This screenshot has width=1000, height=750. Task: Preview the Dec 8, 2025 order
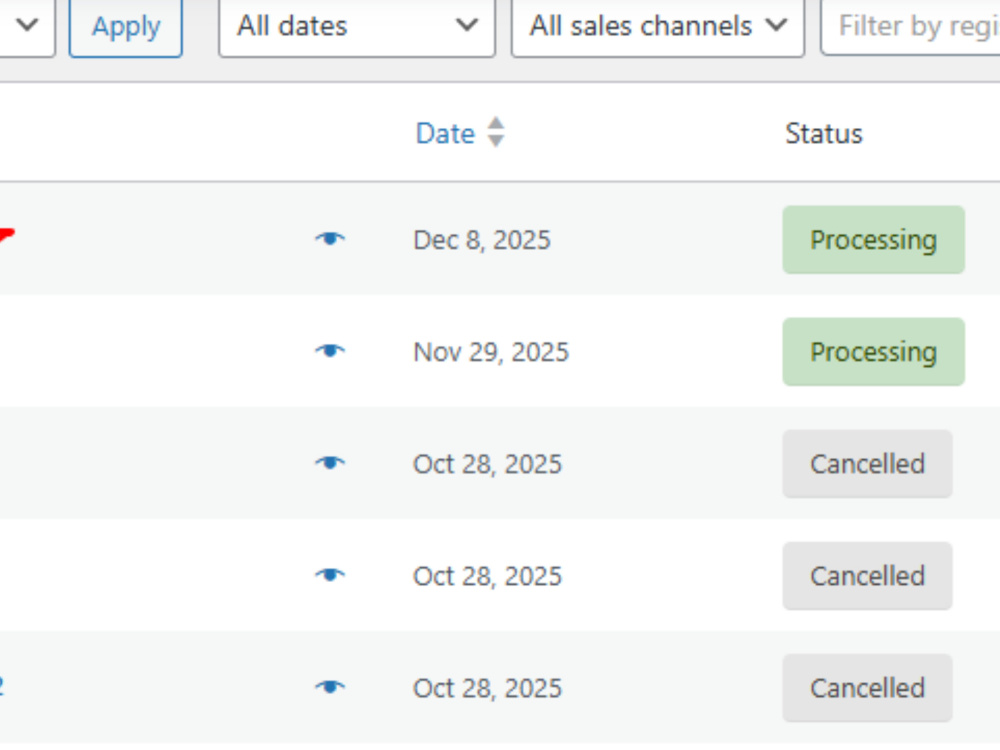coord(330,239)
